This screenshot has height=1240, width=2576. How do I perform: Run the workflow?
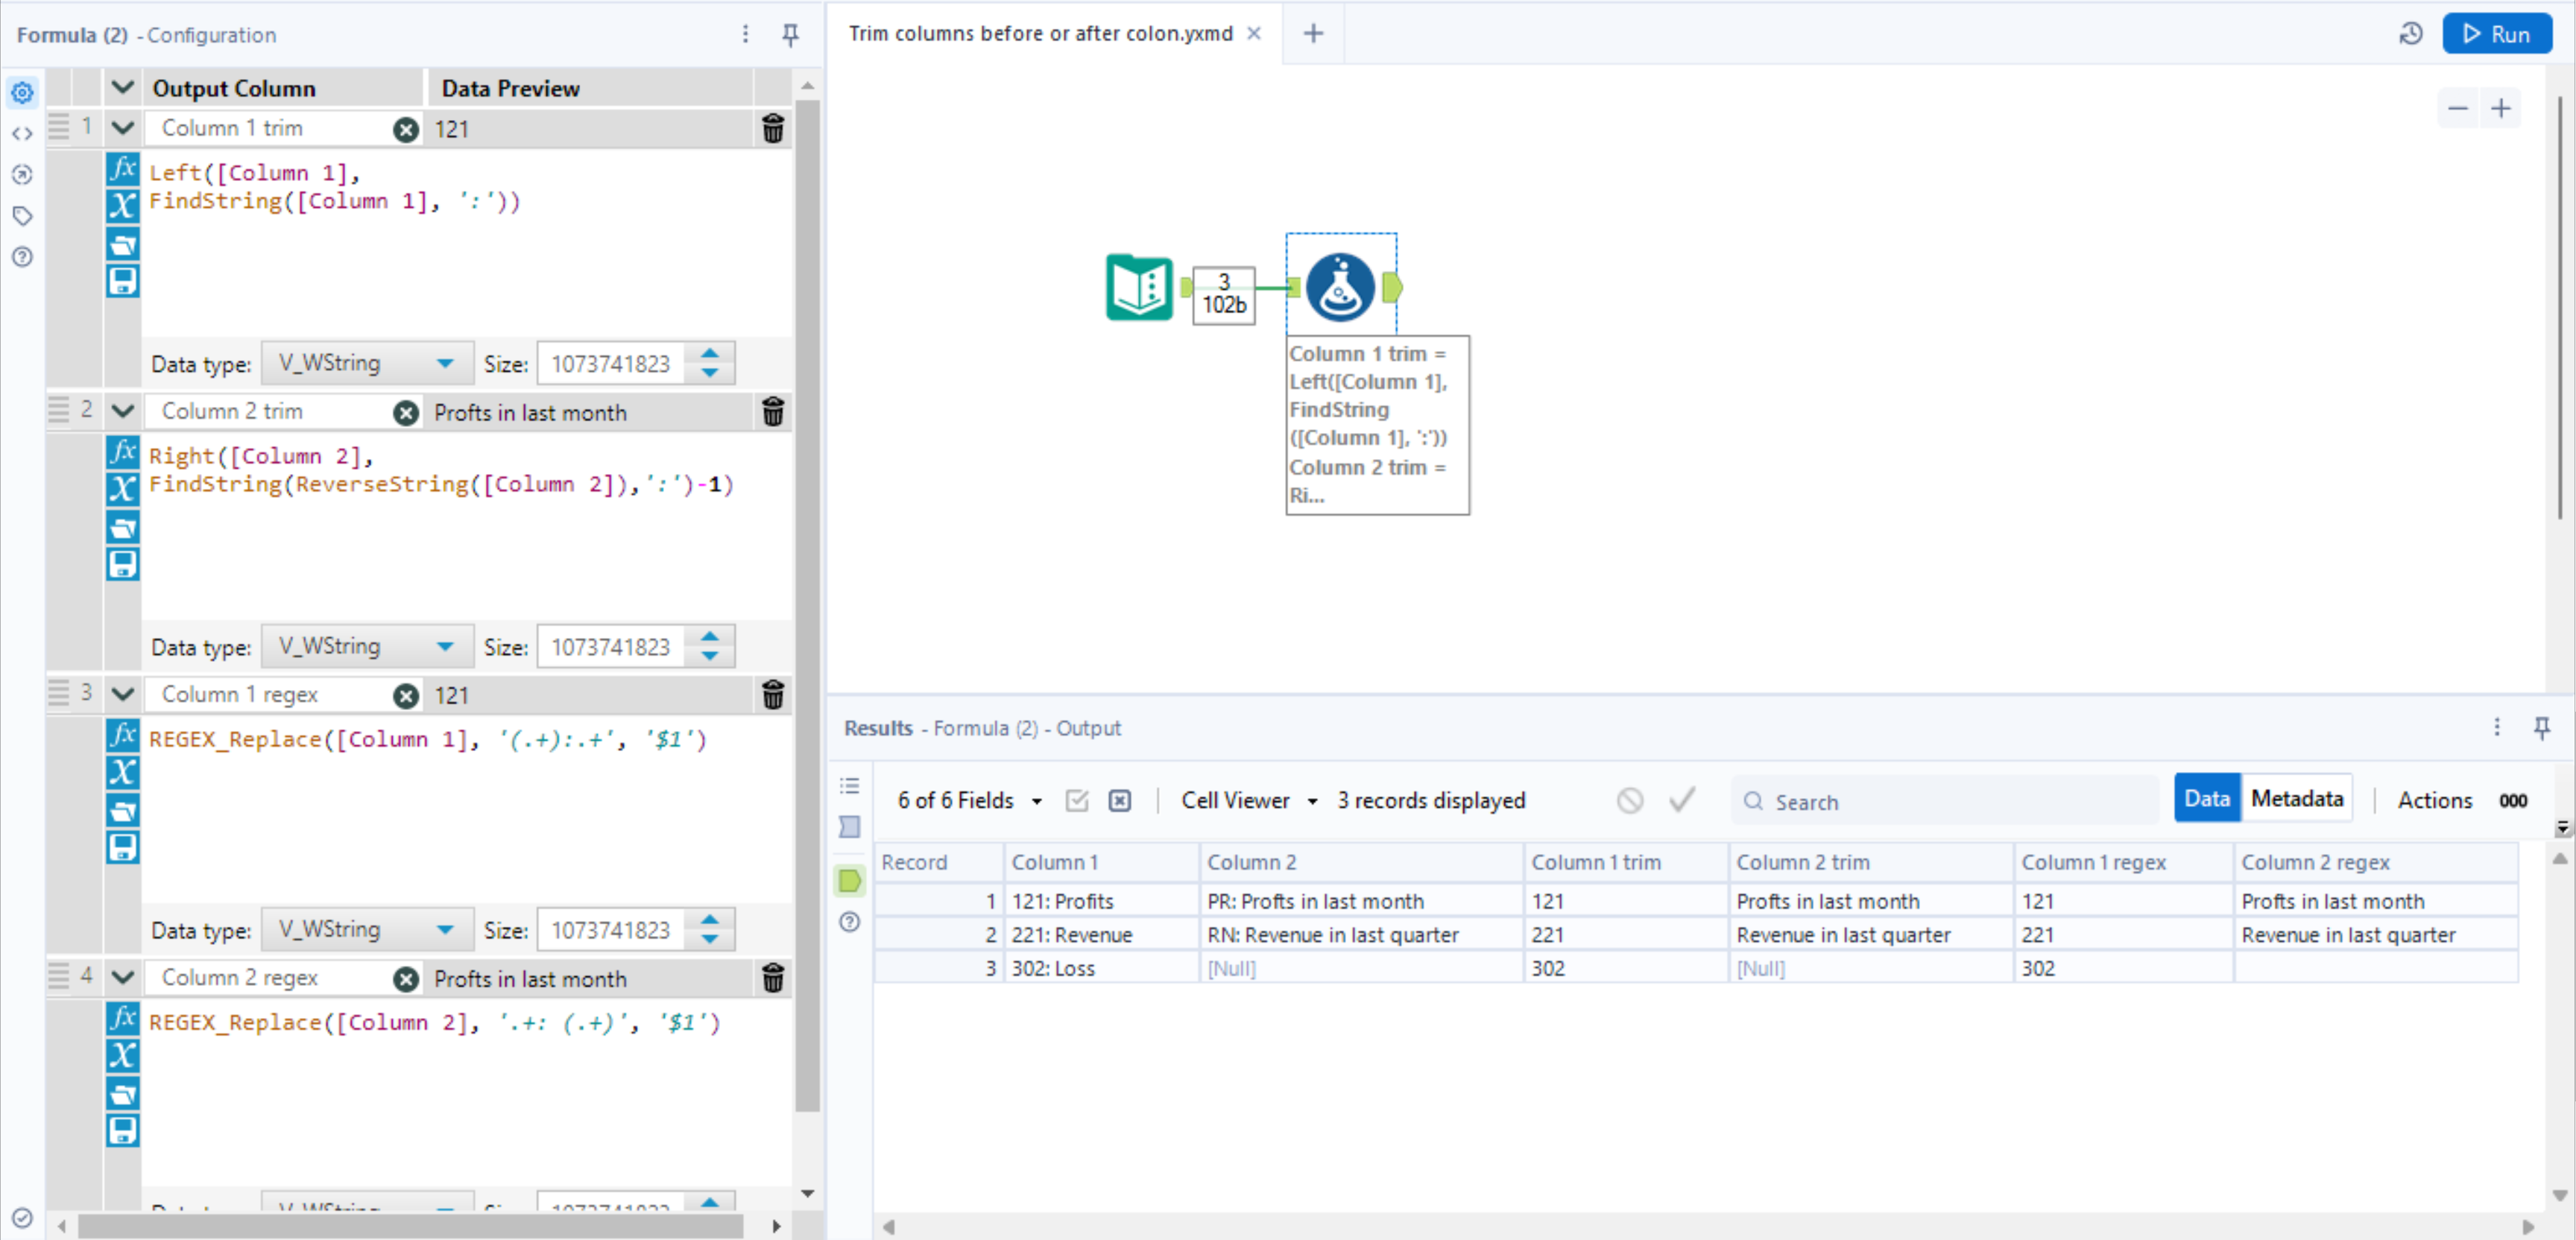[x=2496, y=34]
